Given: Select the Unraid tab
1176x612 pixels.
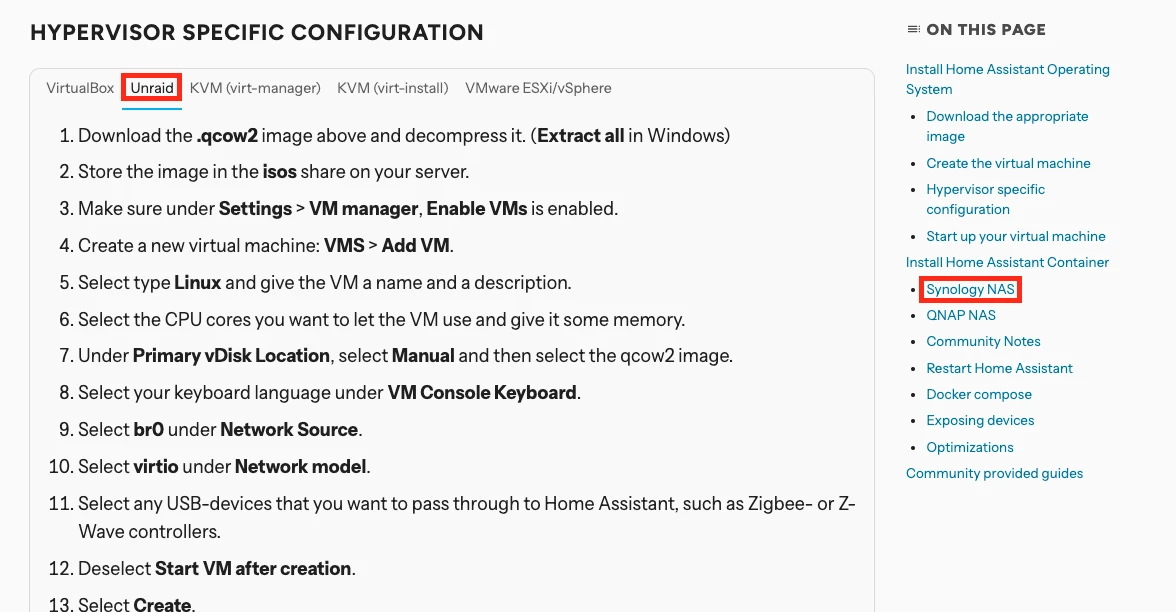Looking at the screenshot, I should pyautogui.click(x=151, y=87).
